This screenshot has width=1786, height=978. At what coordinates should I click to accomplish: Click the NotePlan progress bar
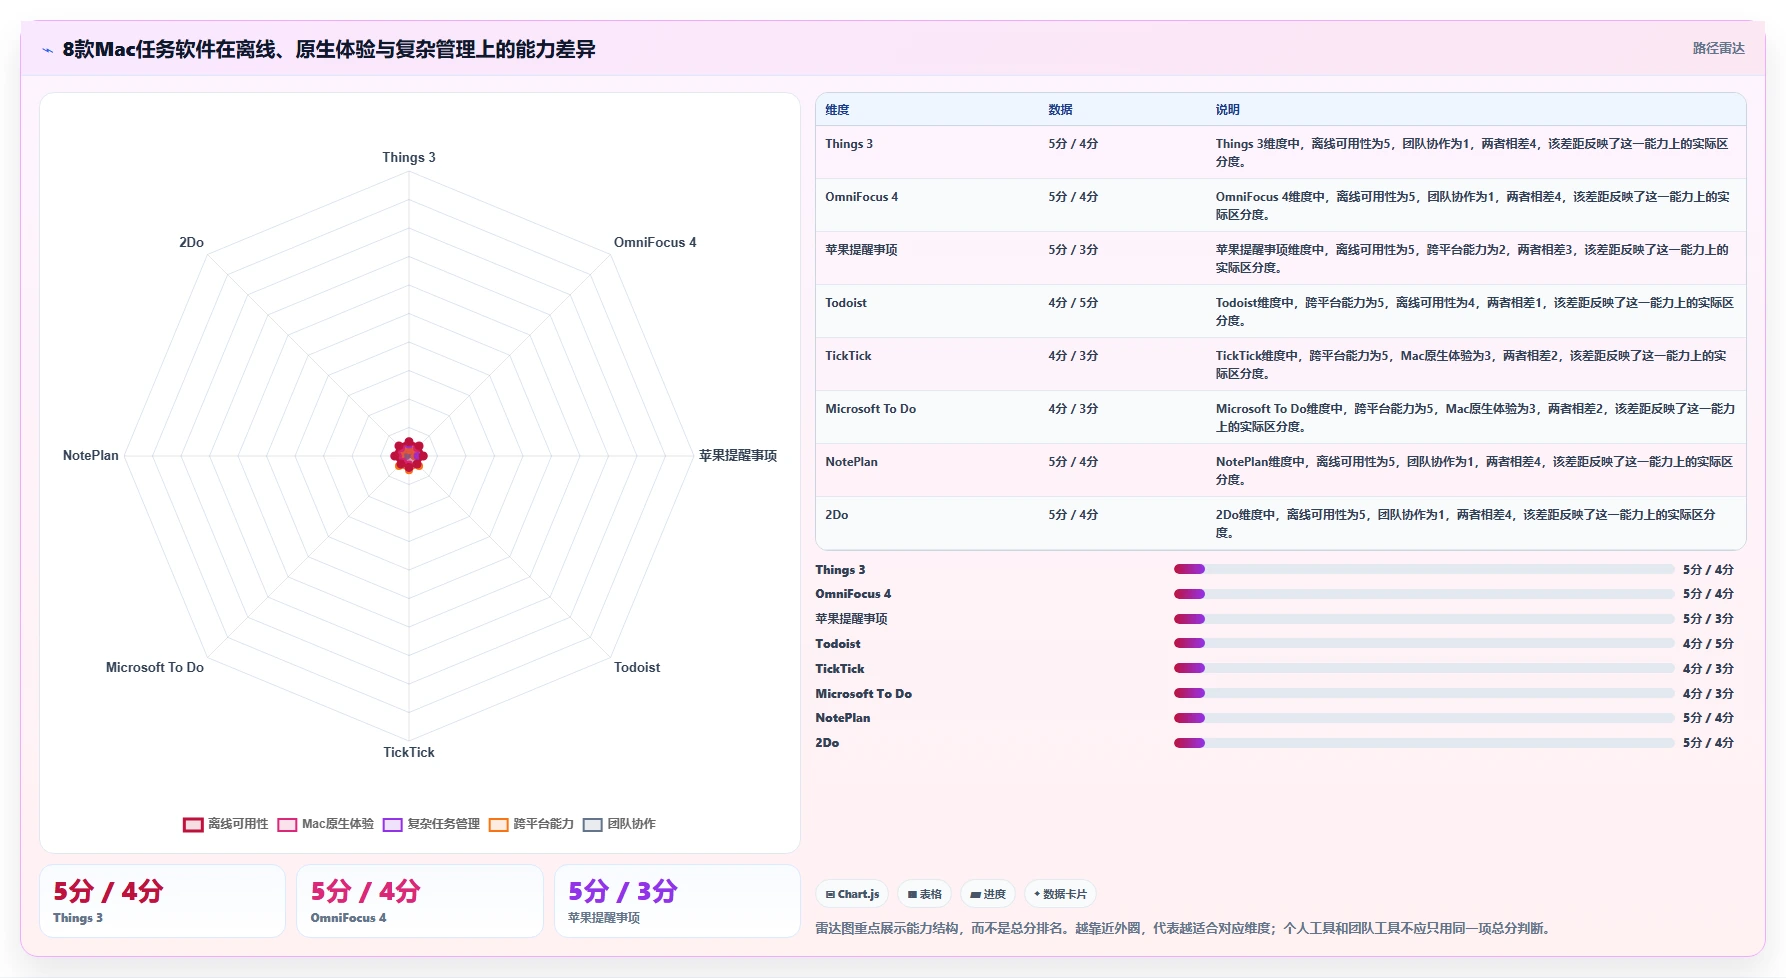tap(1424, 718)
